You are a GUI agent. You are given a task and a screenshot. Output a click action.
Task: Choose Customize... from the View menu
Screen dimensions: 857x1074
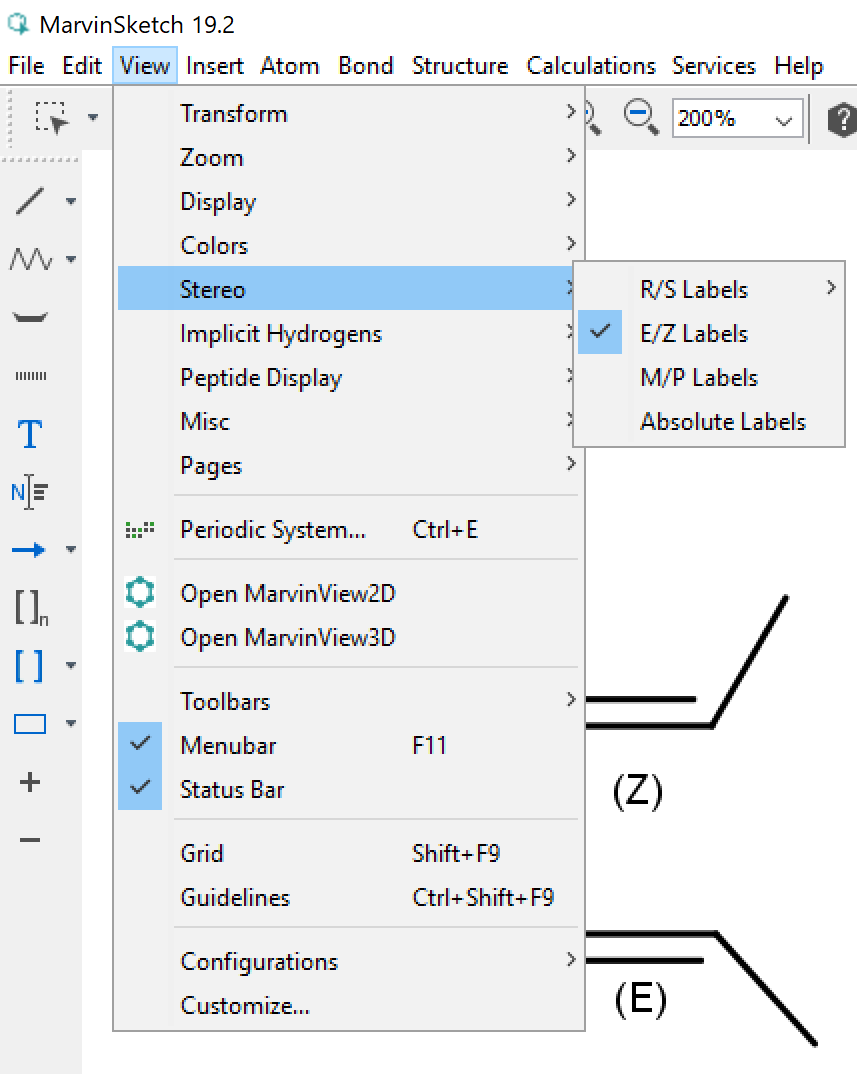pyautogui.click(x=245, y=1006)
